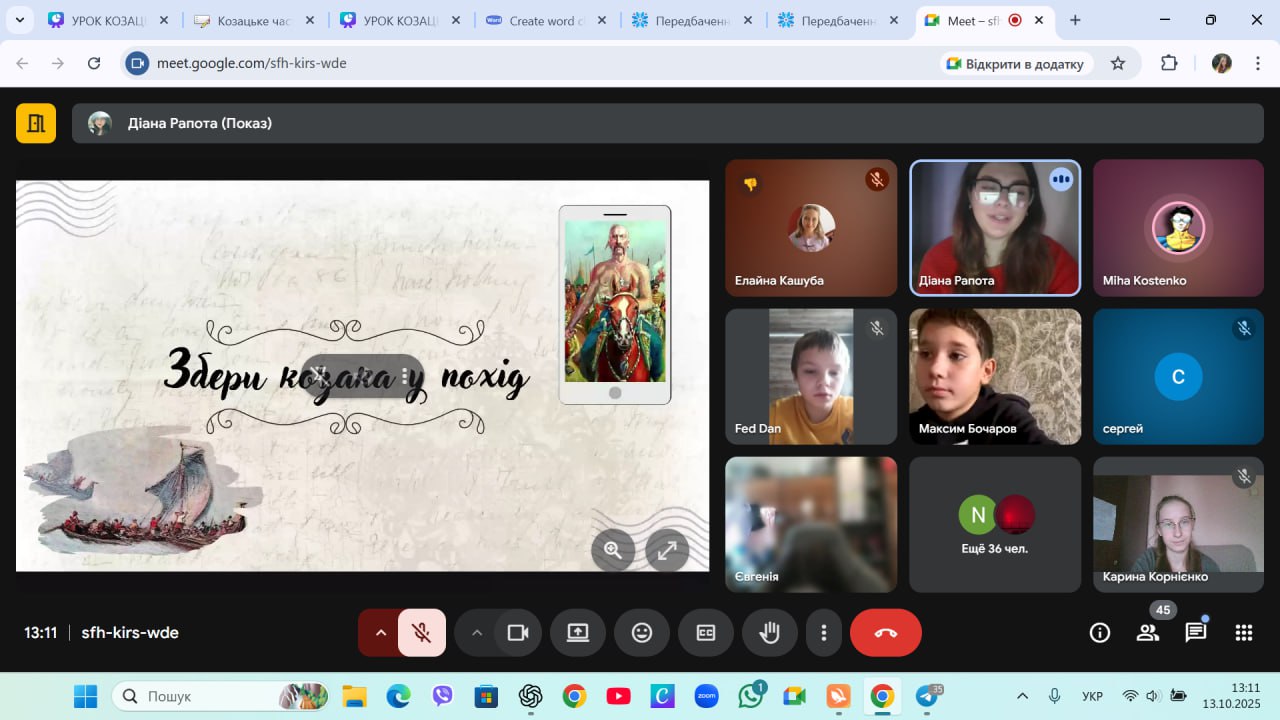Open meeting details info icon
Screen dimensions: 1280x720
(1099, 633)
